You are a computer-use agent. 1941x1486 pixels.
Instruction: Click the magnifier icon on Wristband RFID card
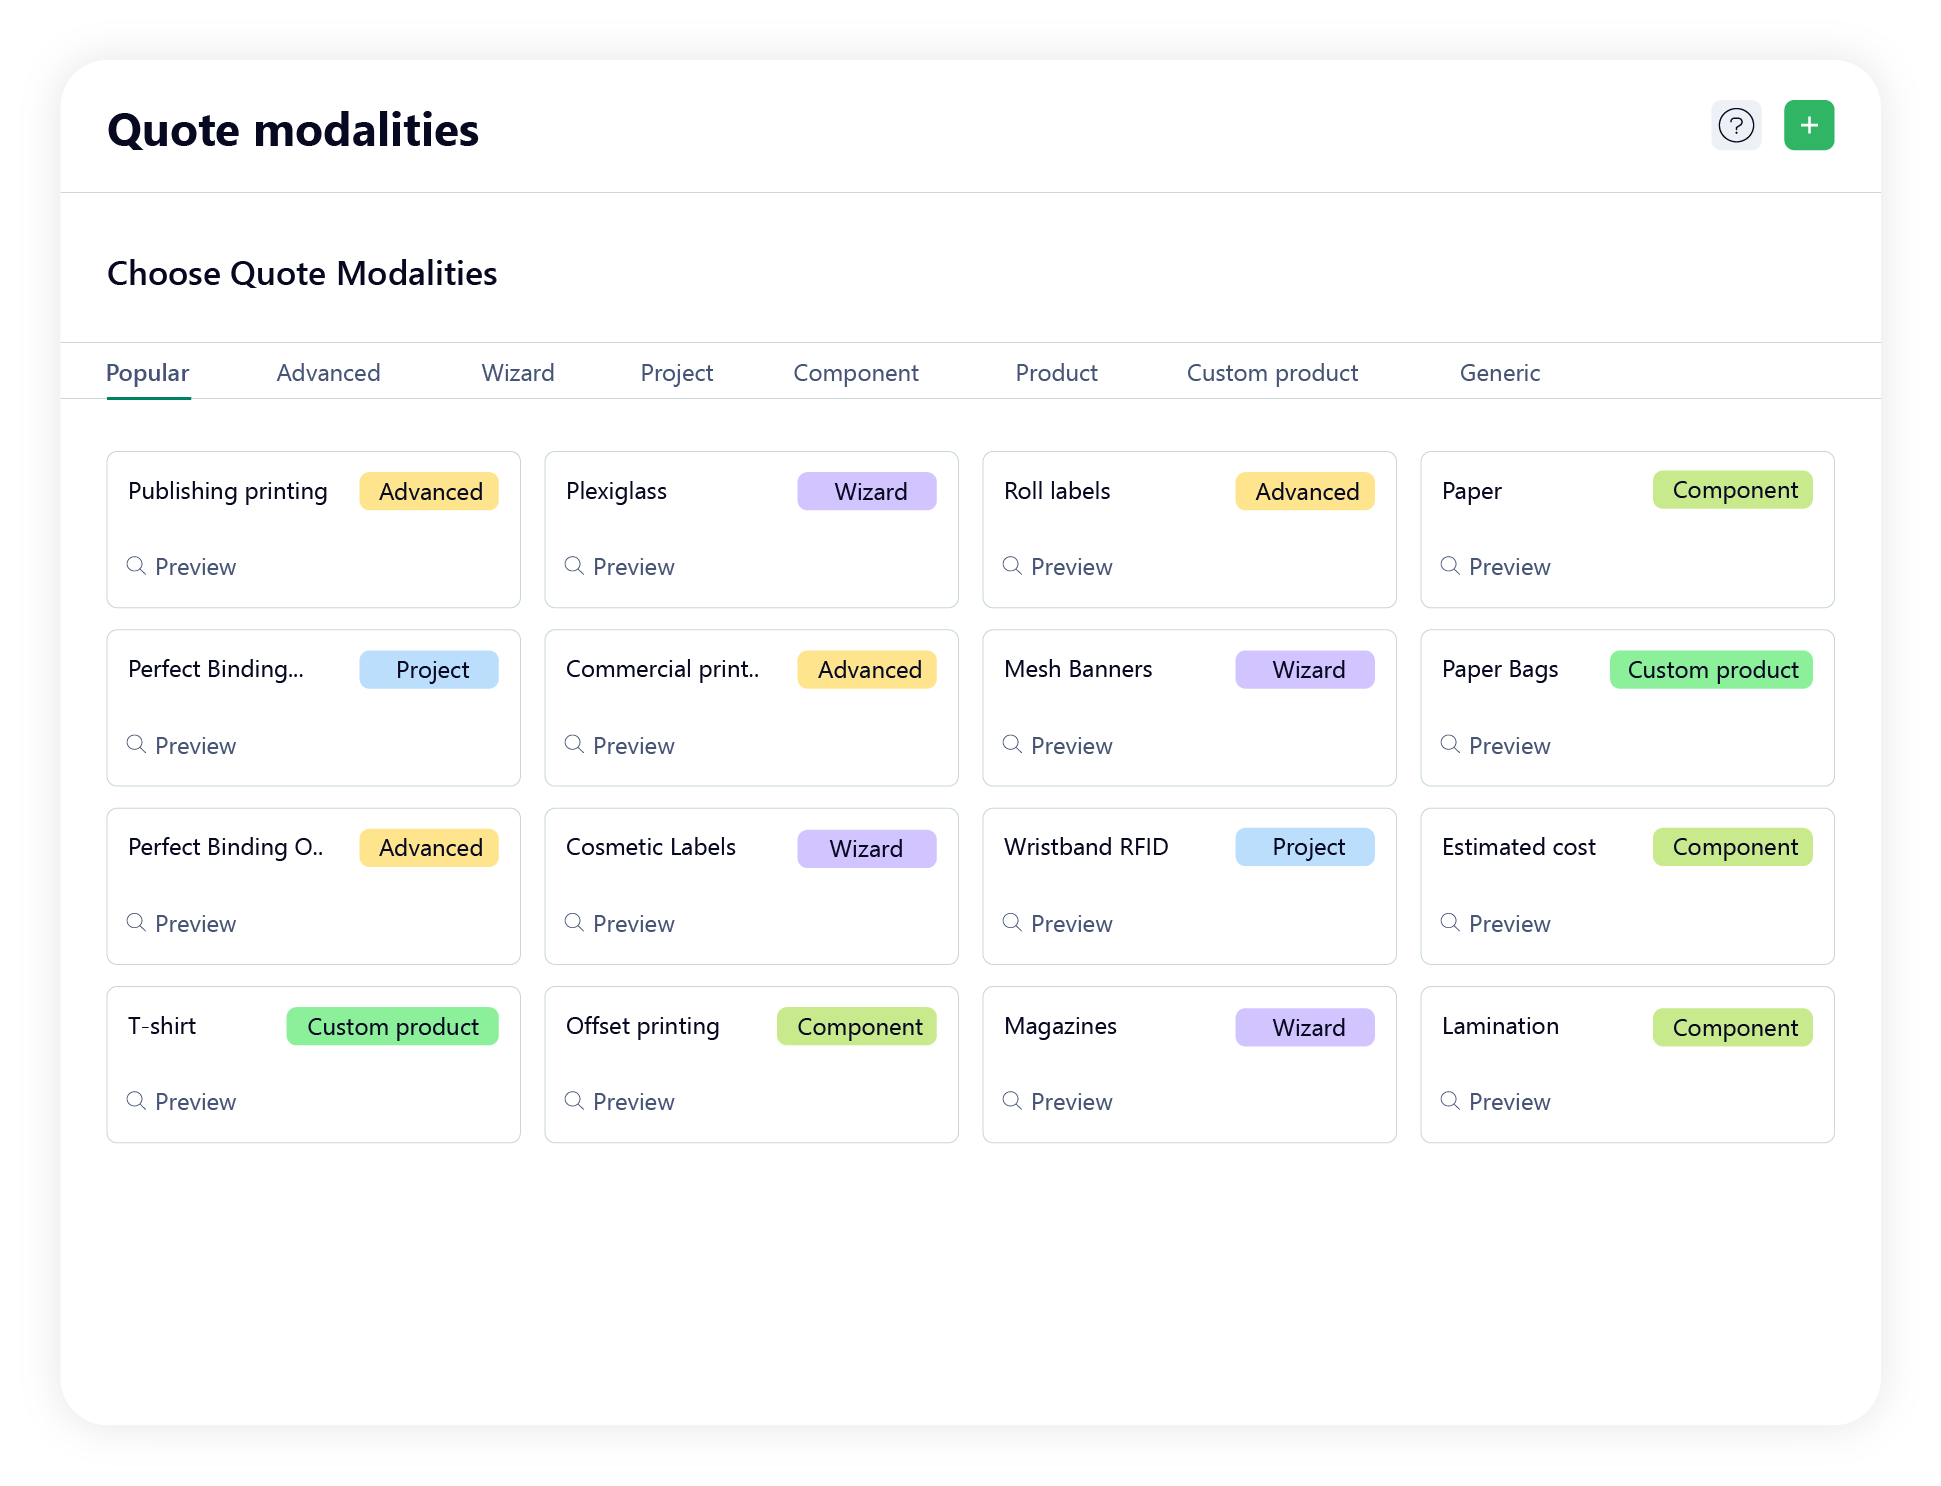[x=1012, y=922]
